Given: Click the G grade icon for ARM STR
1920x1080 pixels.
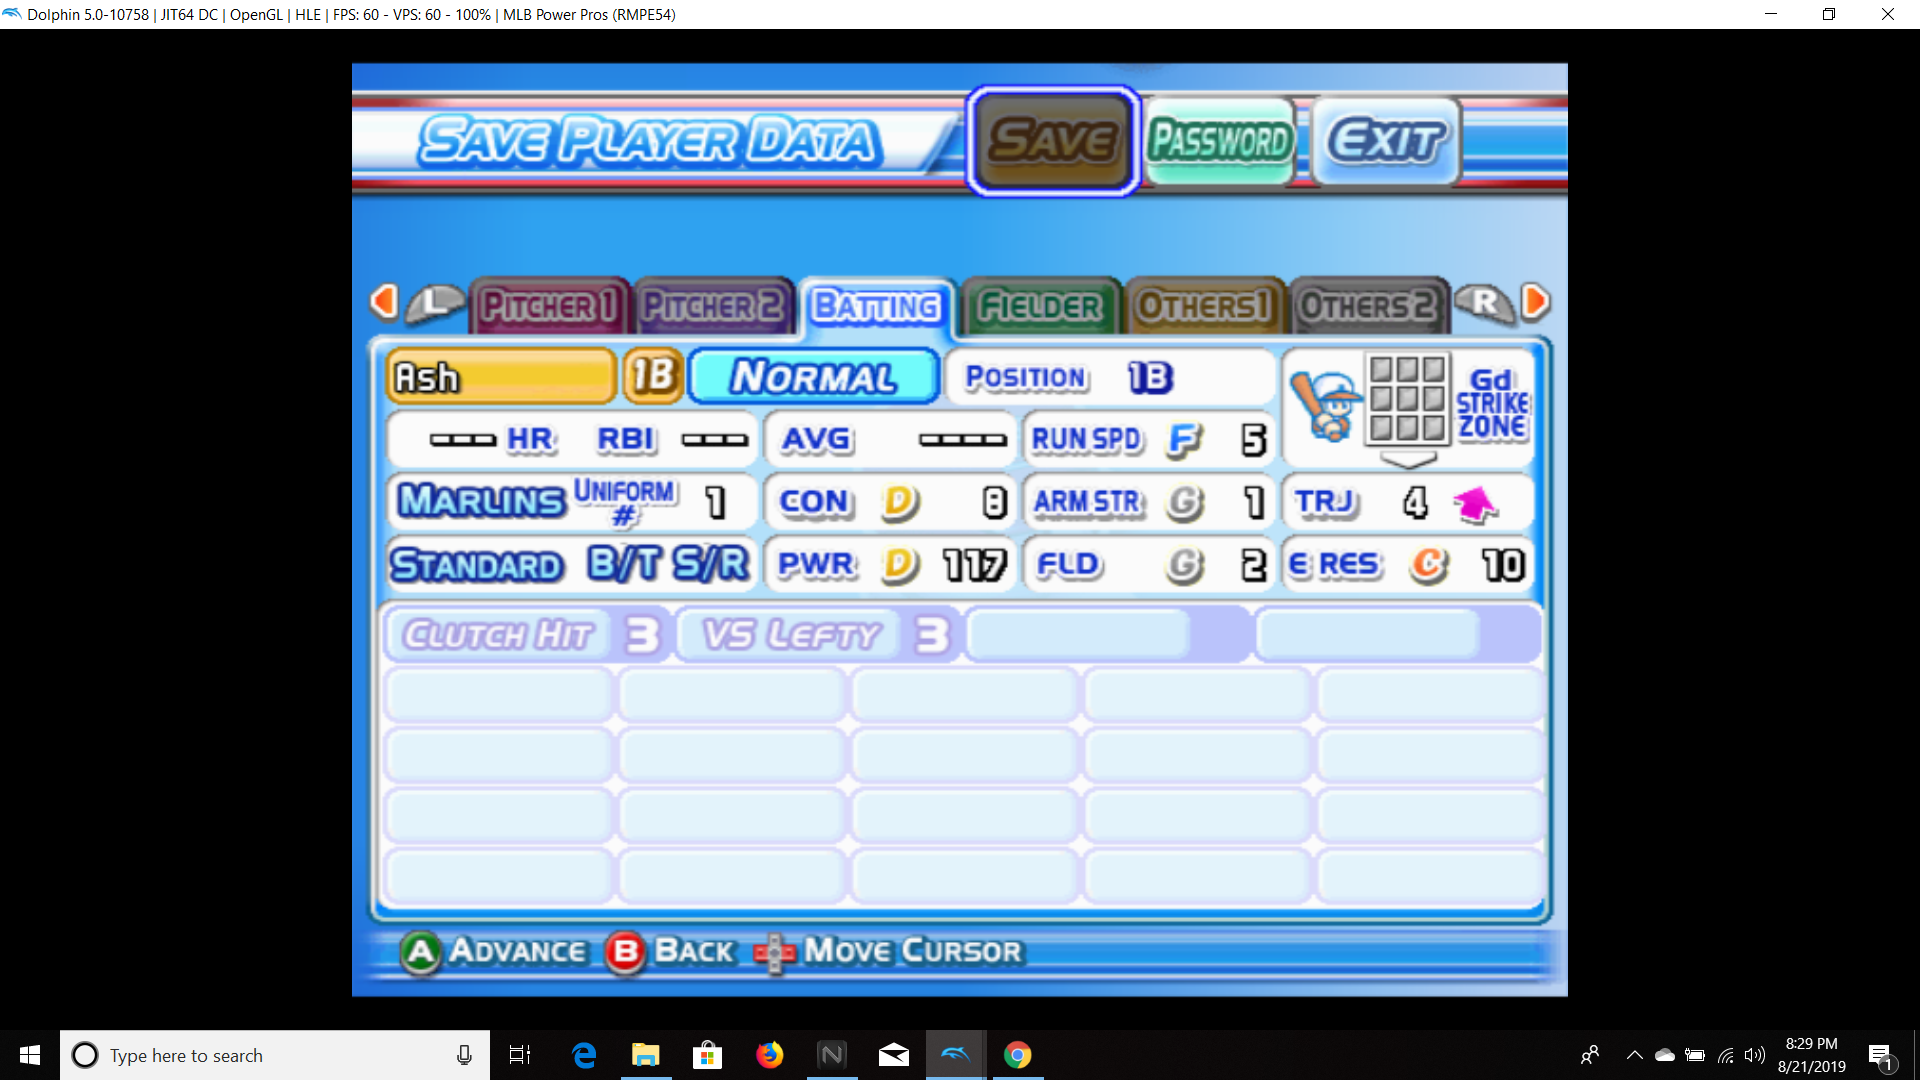Looking at the screenshot, I should pos(1185,502).
